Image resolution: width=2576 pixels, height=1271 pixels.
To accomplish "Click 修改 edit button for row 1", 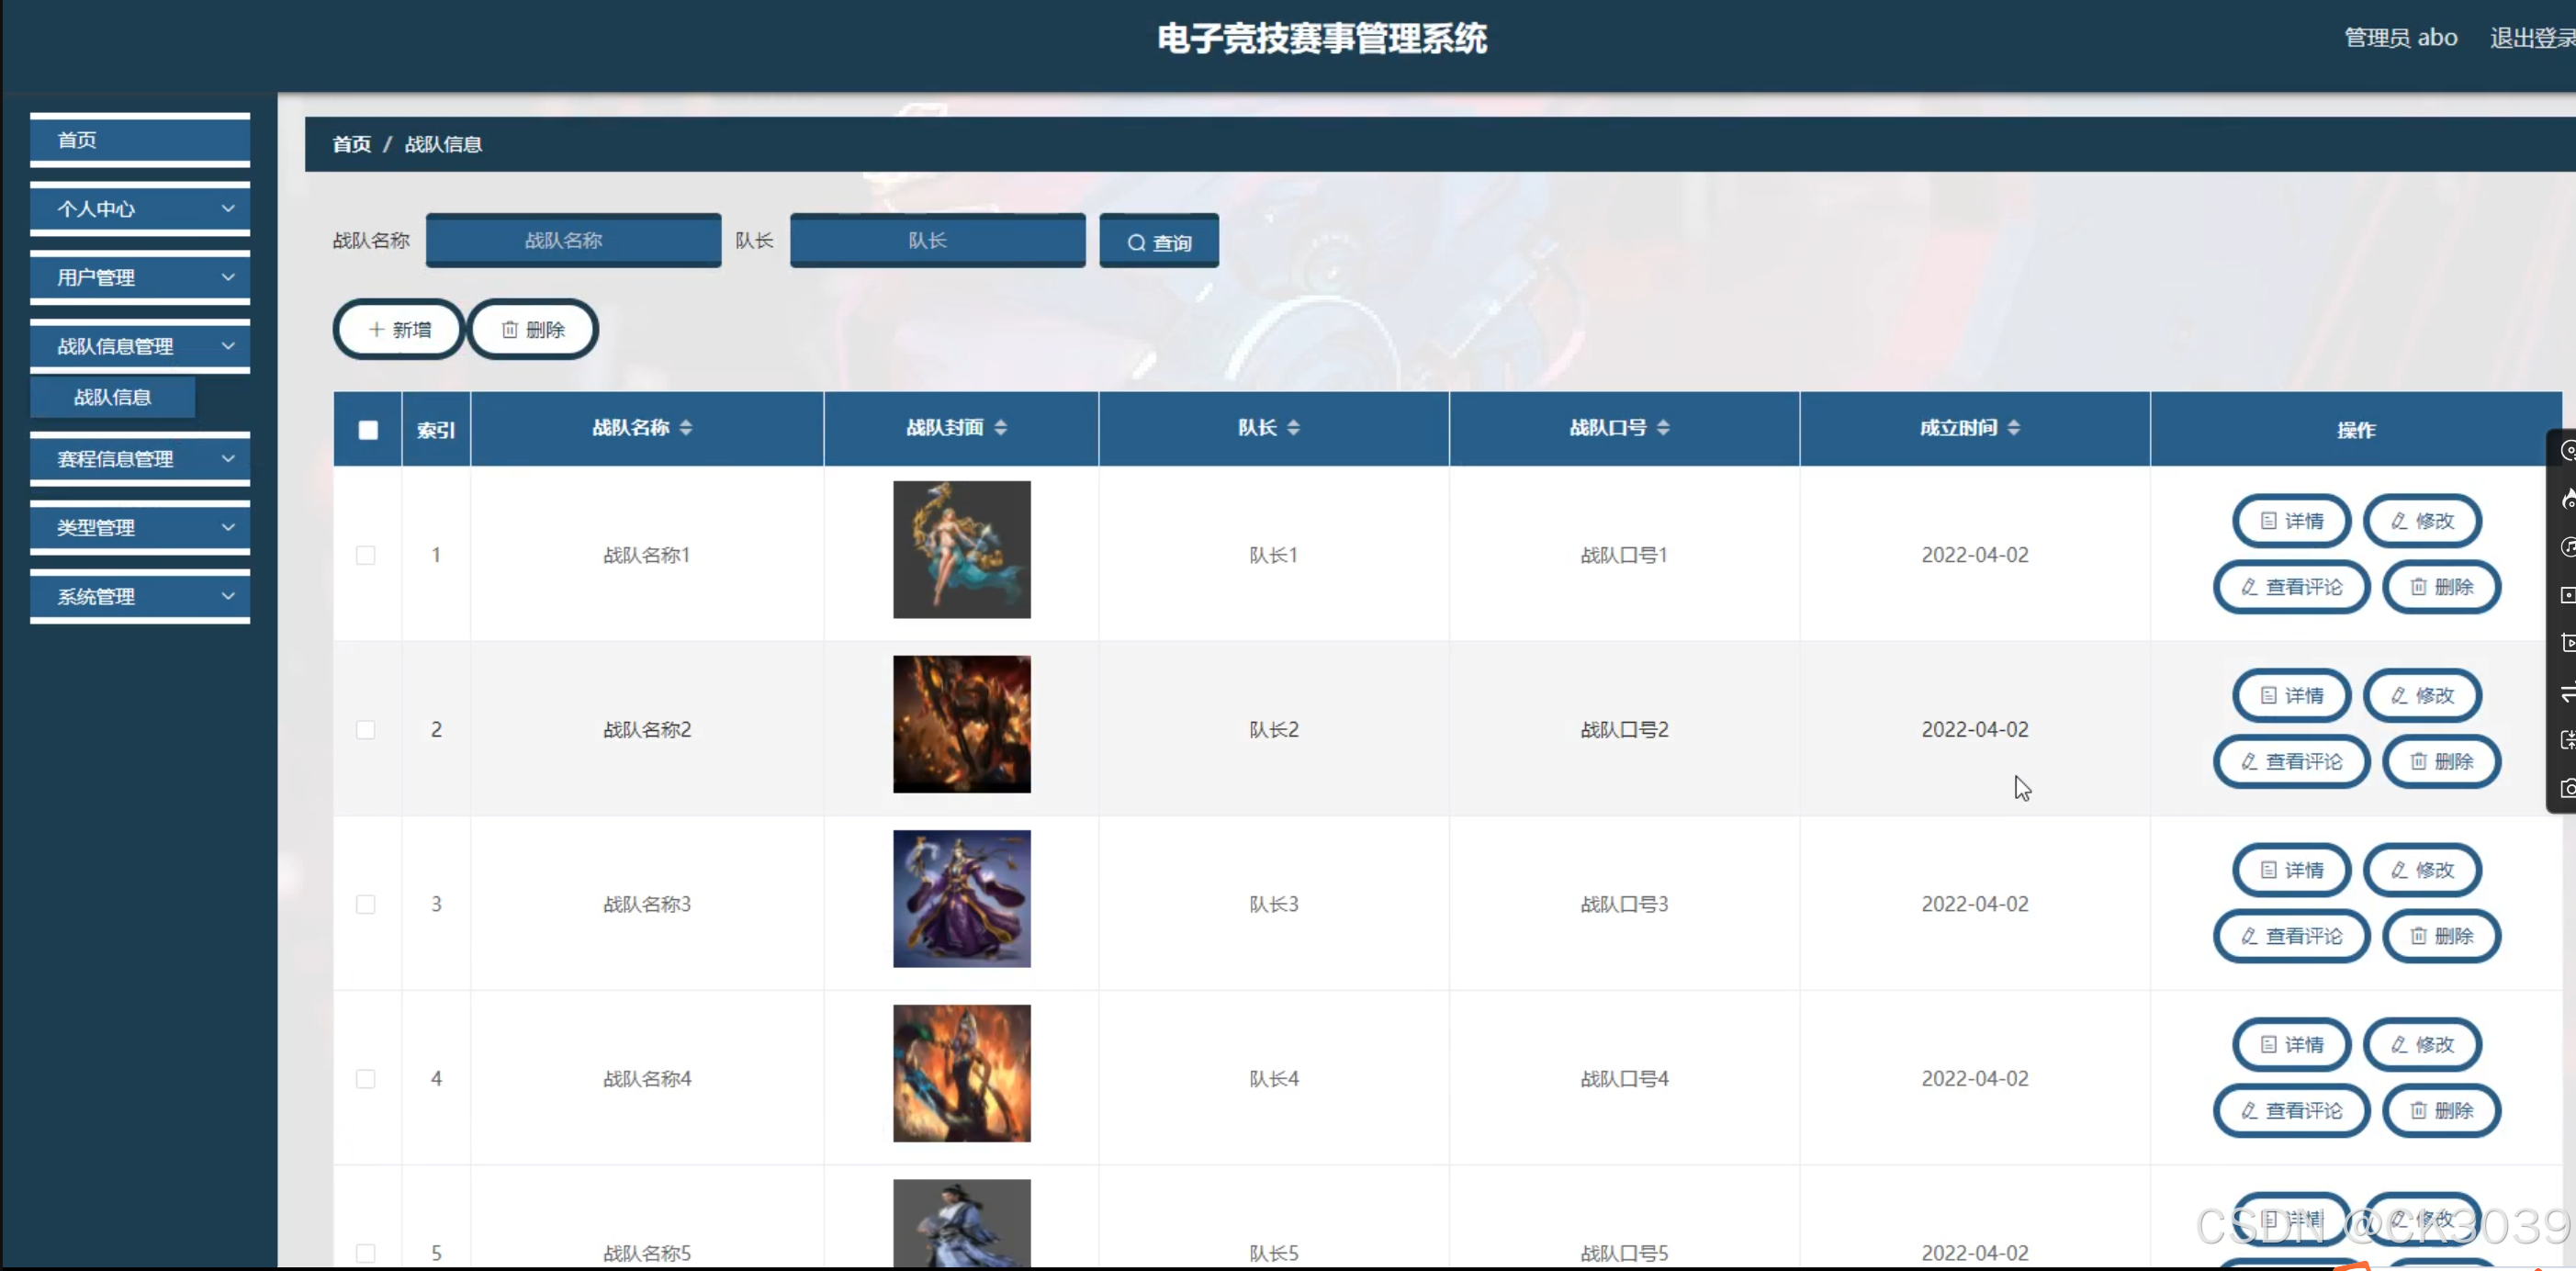I will 2422,521.
